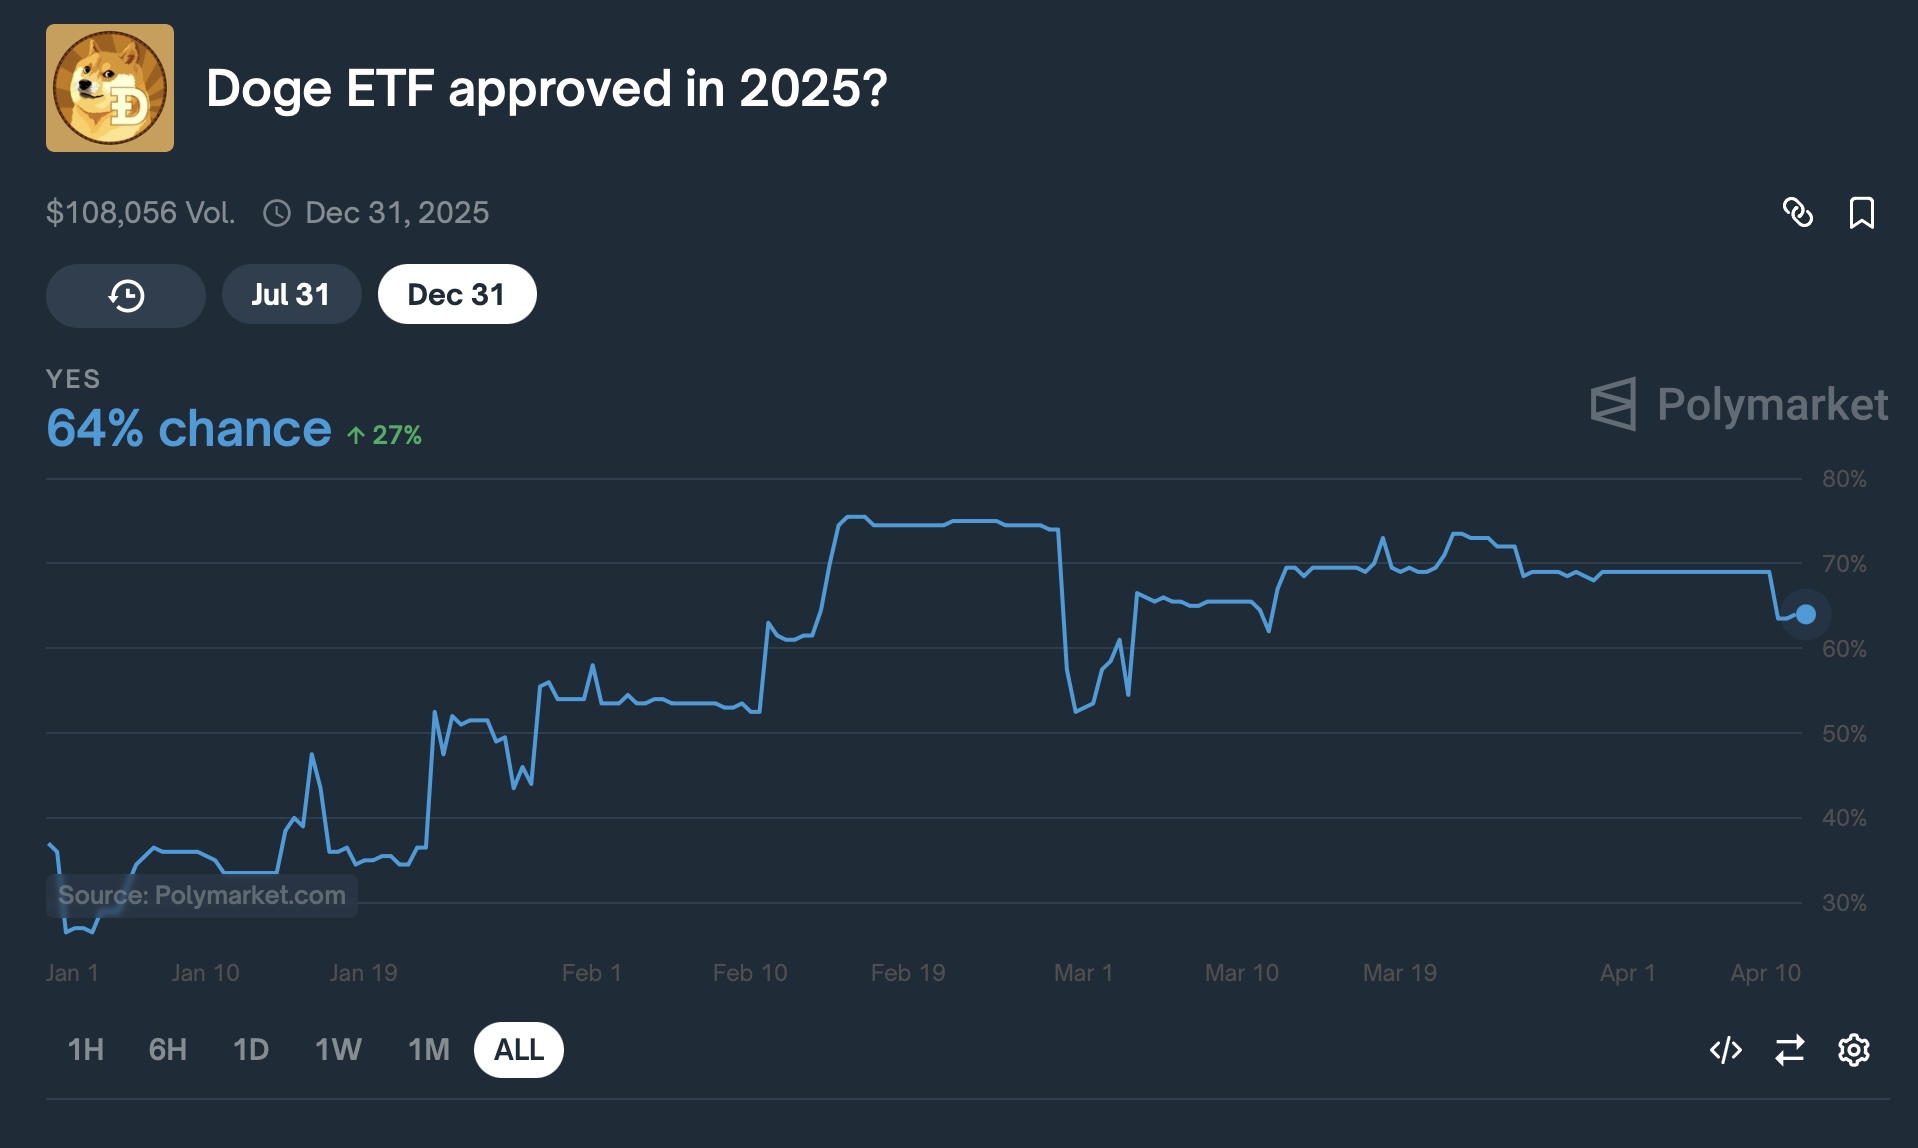Screen dimensions: 1918x1148
Task: Set chart timeframe to 1M
Action: click(429, 1050)
